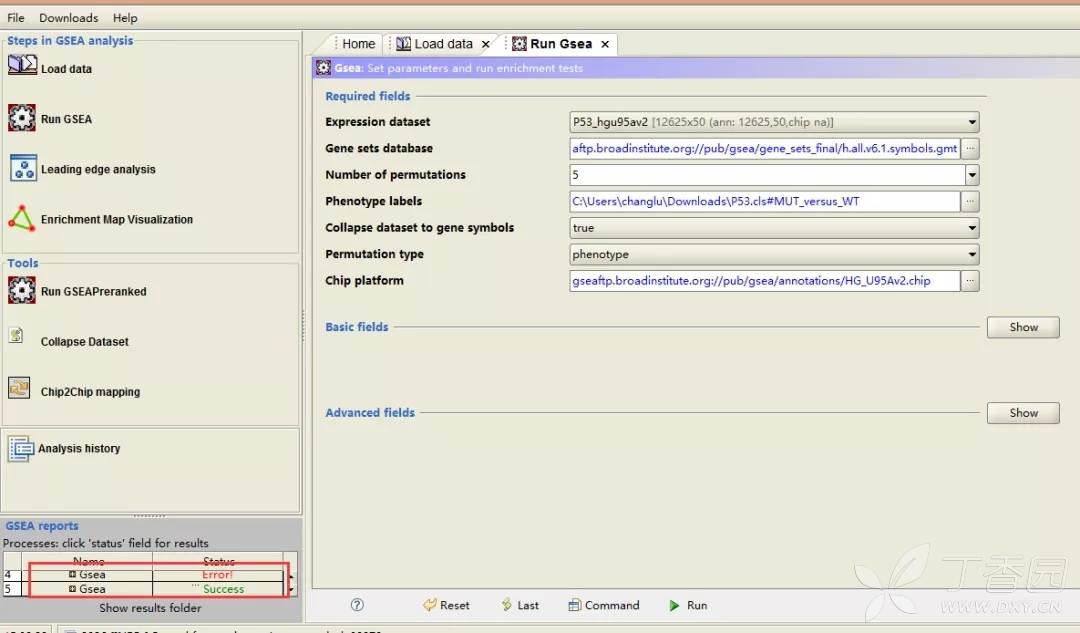
Task: Click Load data label in steps list
Action: [x=66, y=69]
